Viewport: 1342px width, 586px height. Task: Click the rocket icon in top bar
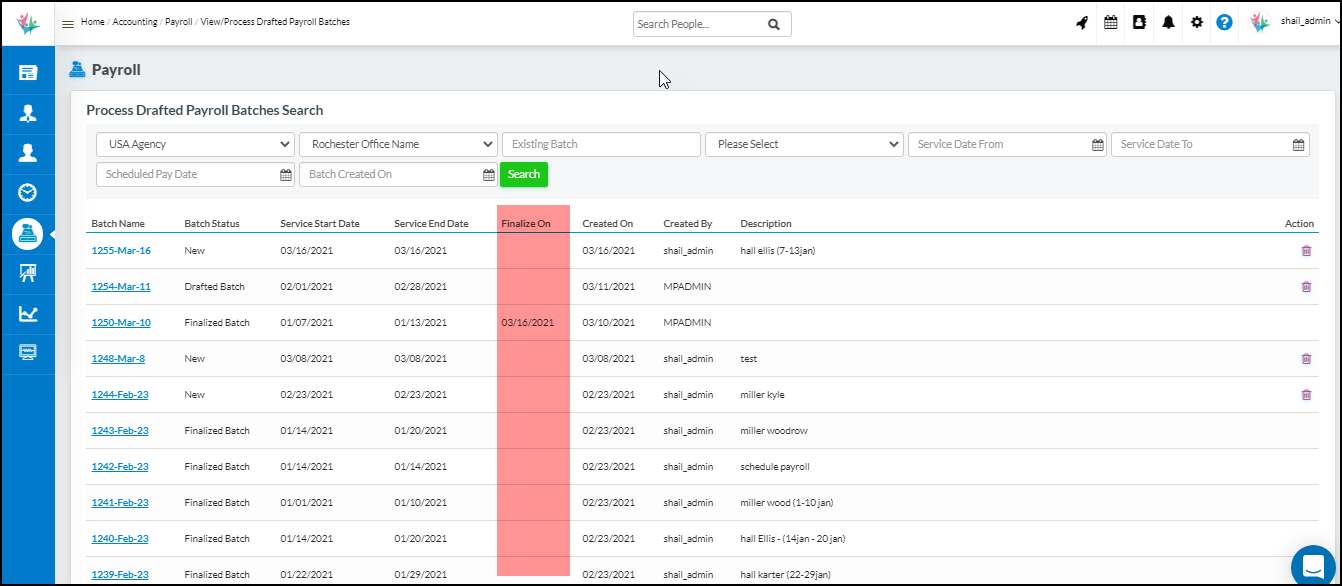pos(1082,22)
